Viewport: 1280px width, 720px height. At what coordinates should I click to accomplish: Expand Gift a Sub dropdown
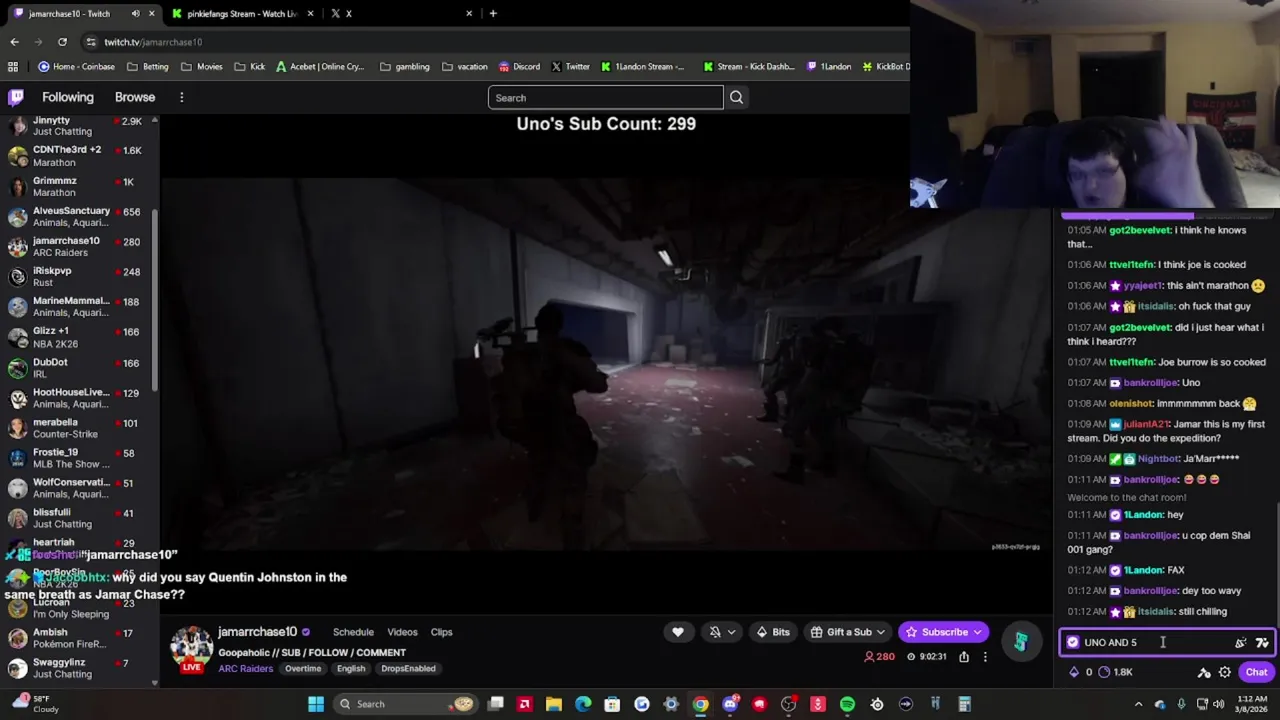[x=880, y=632]
